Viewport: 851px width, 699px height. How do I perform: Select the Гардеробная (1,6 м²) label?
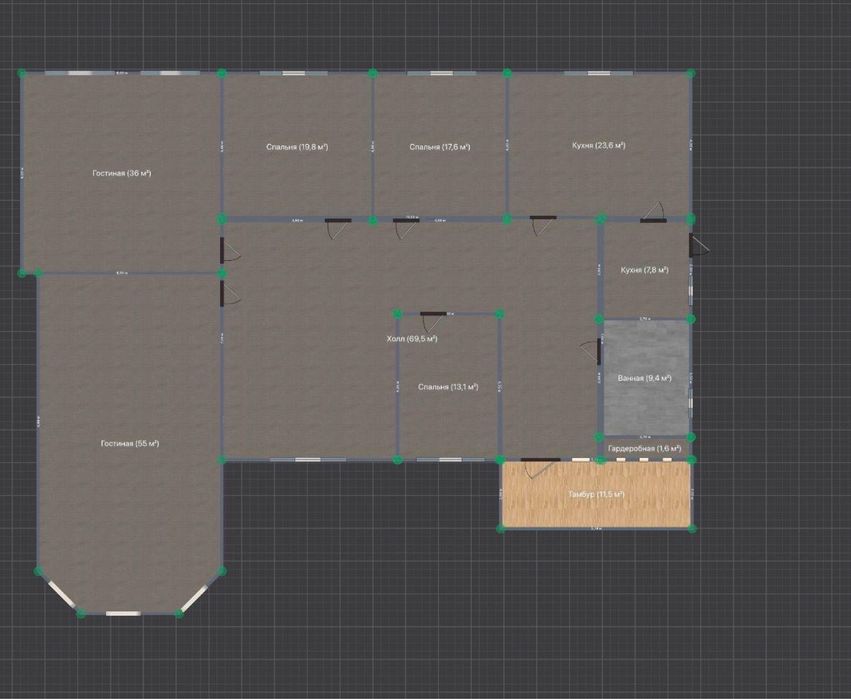click(644, 449)
